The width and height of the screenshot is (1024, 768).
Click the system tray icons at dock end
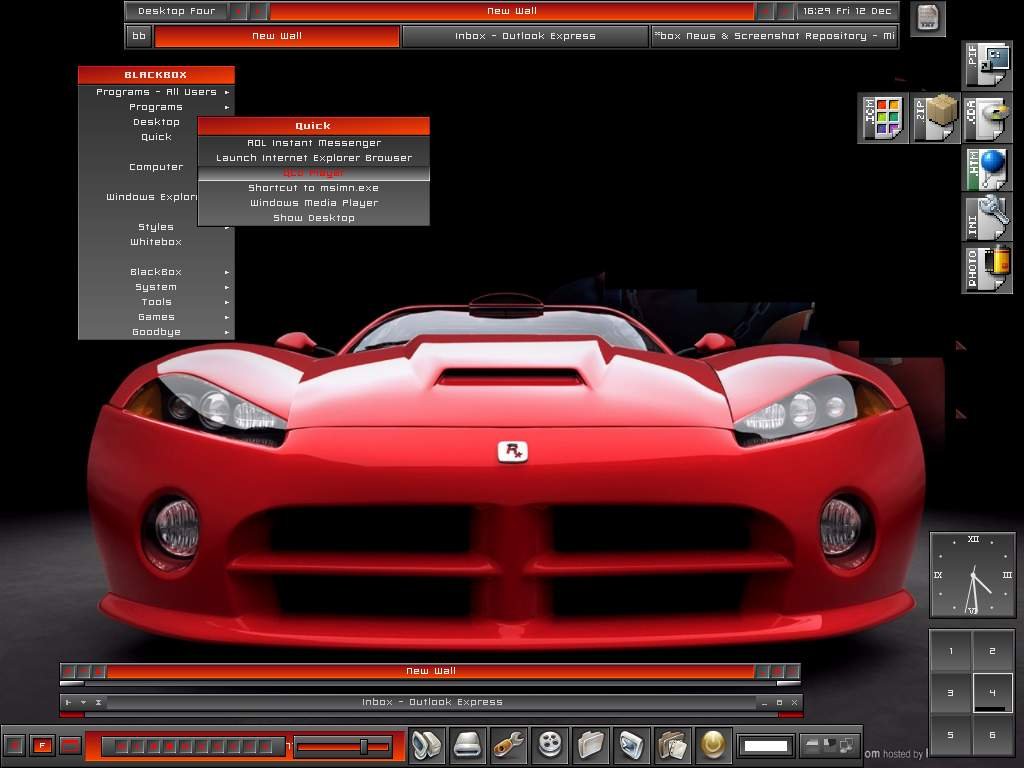829,745
